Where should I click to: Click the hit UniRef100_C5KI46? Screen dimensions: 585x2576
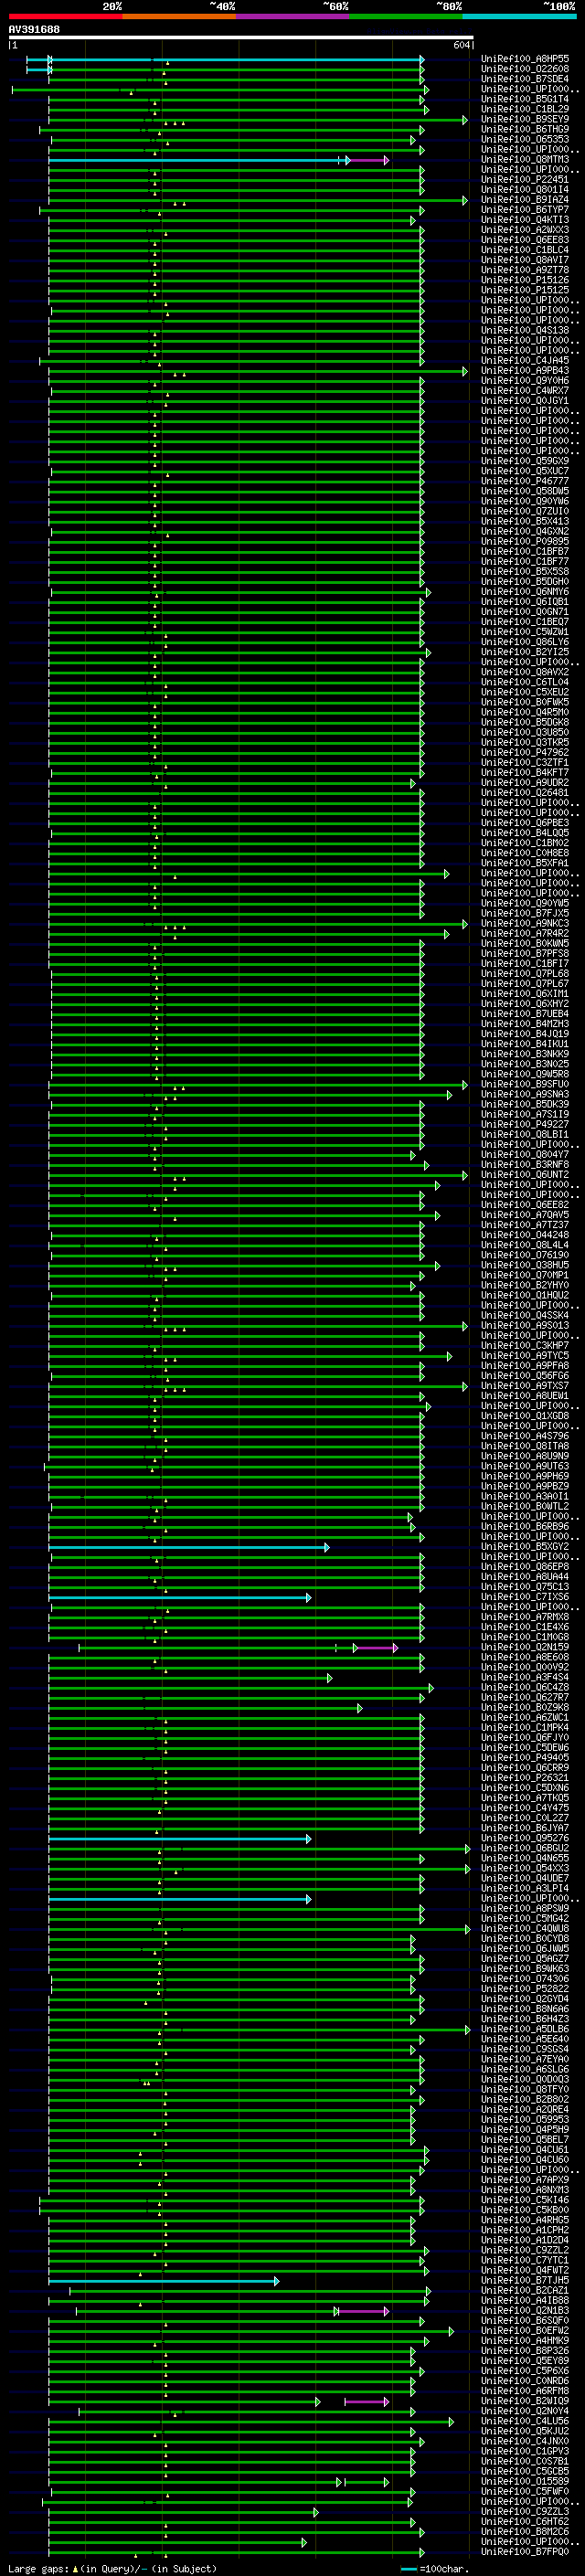tap(525, 2199)
